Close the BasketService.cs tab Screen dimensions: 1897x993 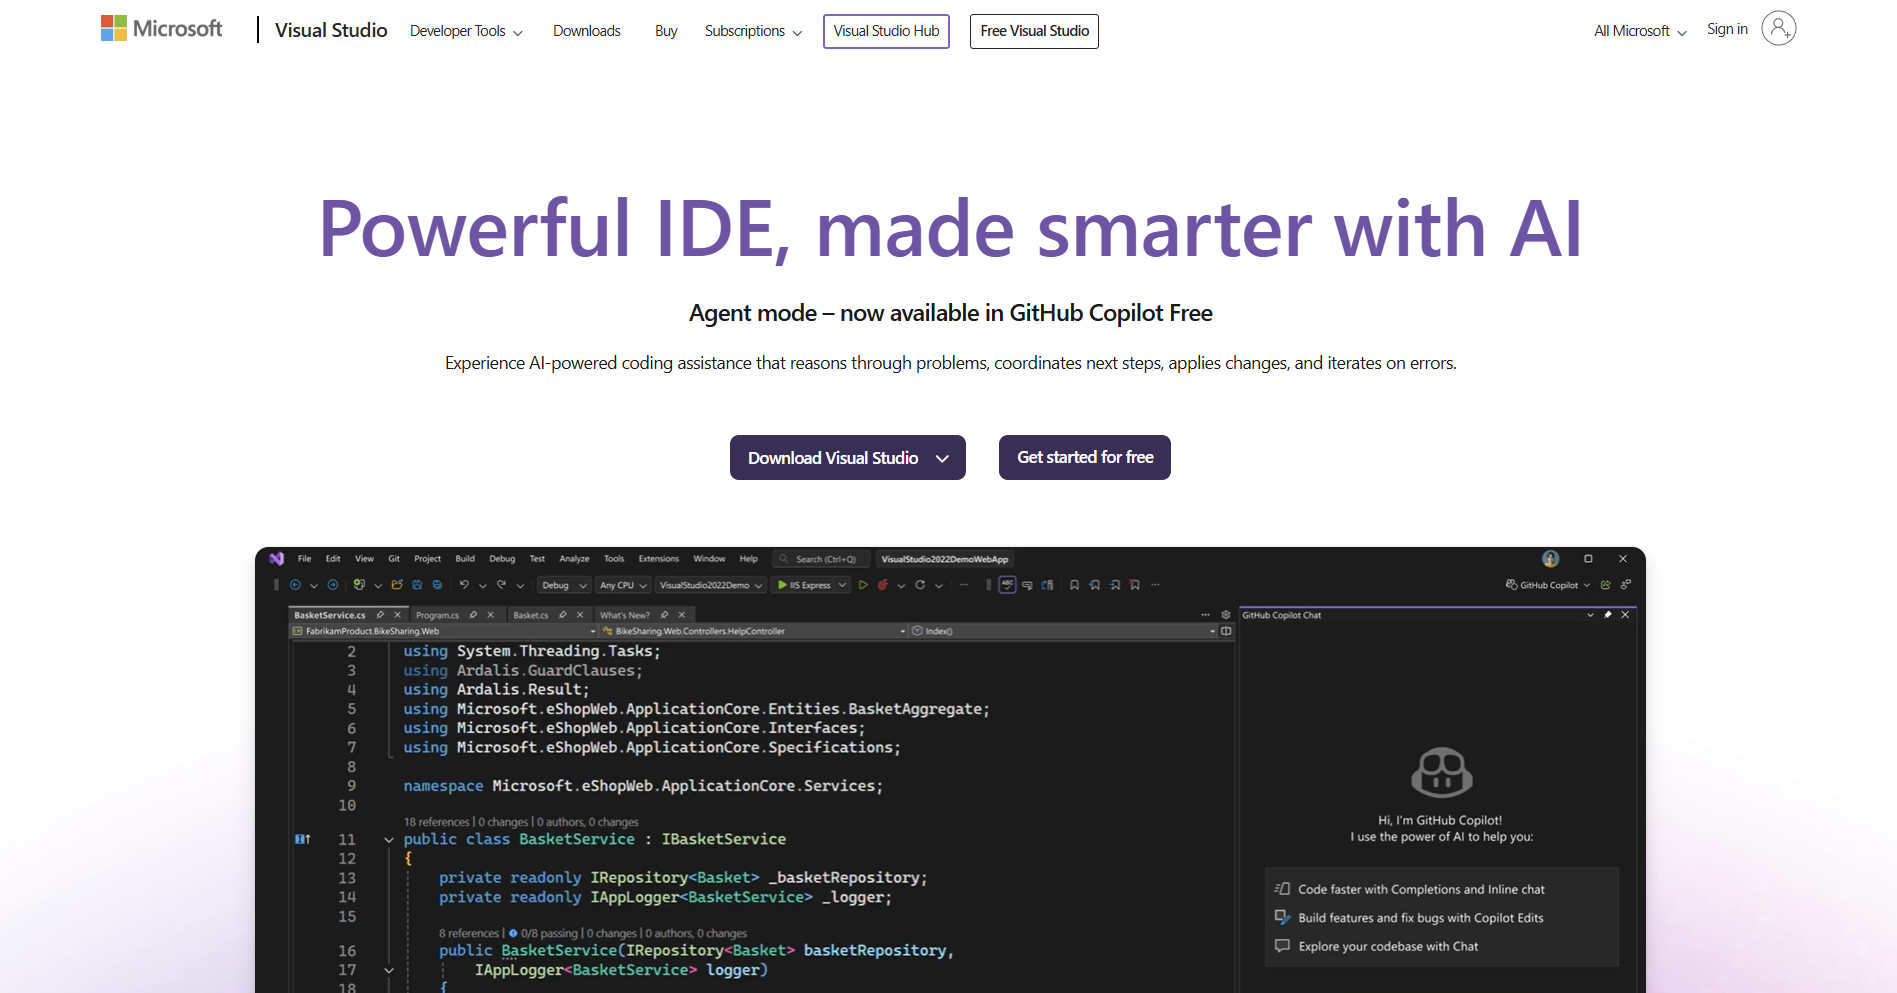coord(397,615)
